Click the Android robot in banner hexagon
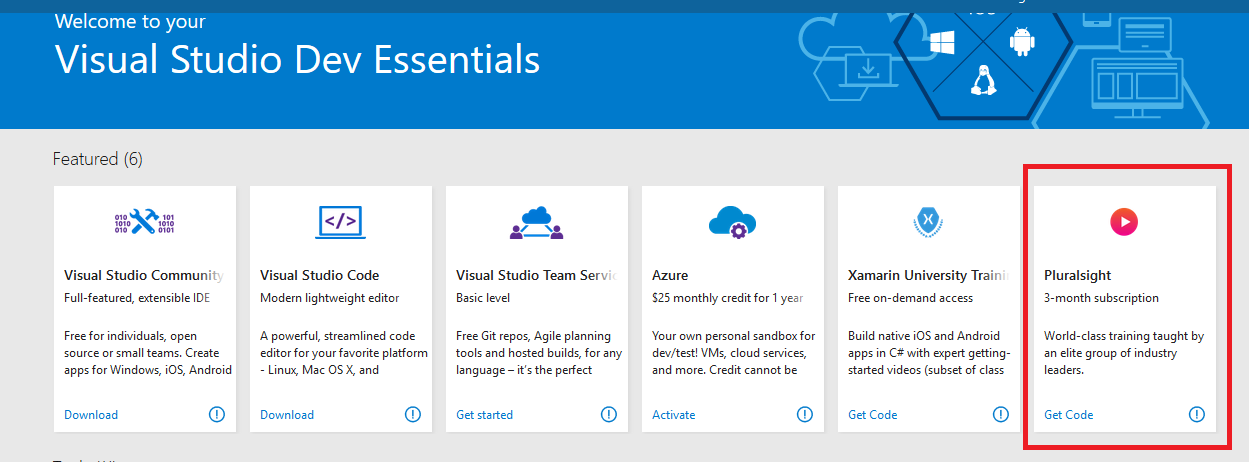This screenshot has height=462, width=1249. tap(1021, 42)
